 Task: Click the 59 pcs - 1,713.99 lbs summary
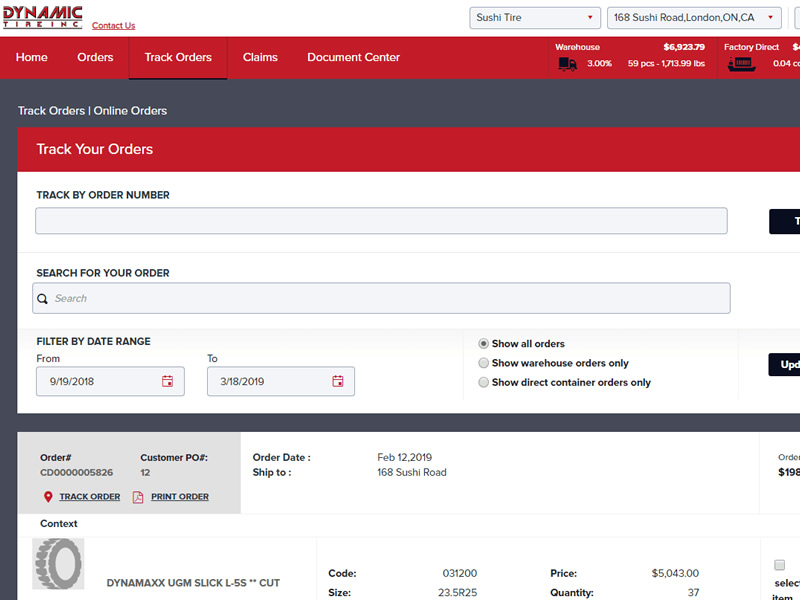click(666, 63)
